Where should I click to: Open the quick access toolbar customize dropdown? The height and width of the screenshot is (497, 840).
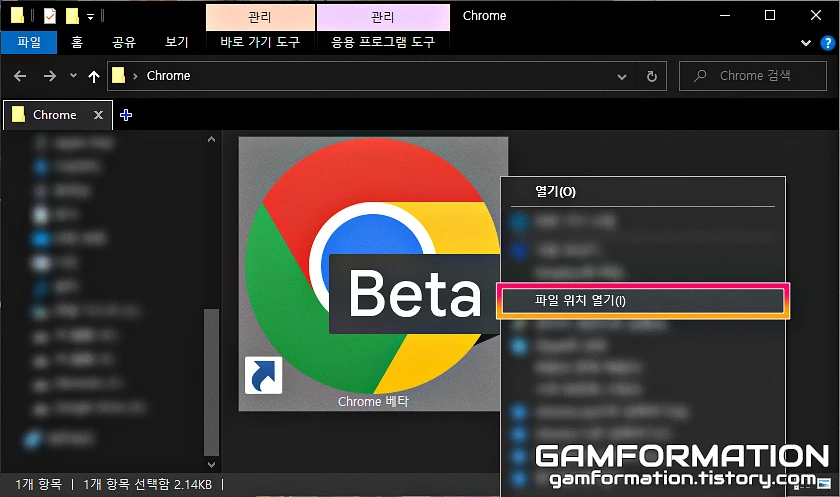(x=91, y=17)
